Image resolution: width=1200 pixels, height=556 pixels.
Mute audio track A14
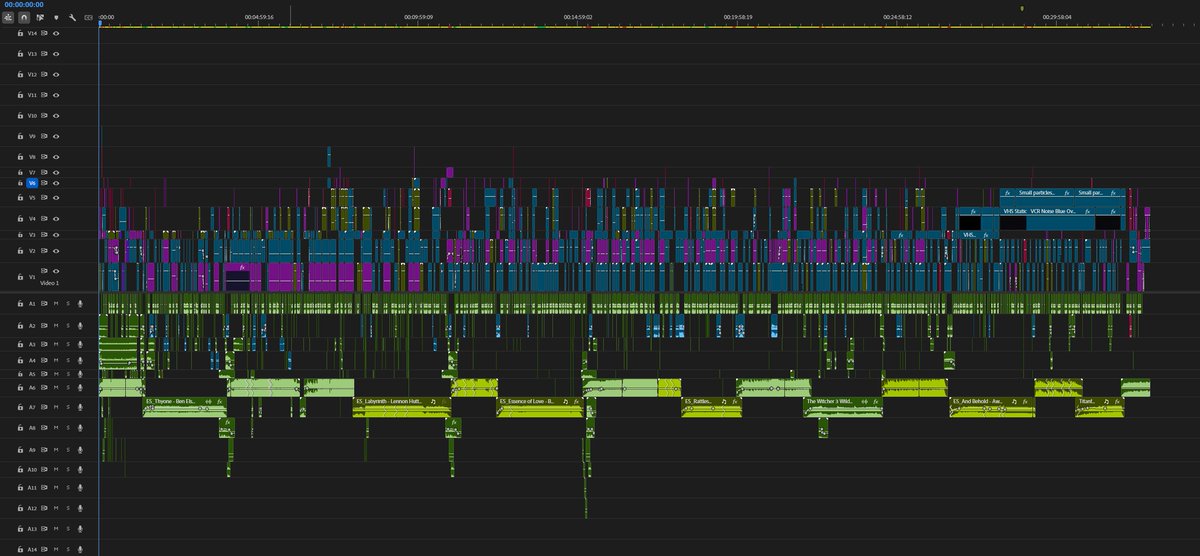pyautogui.click(x=57, y=550)
